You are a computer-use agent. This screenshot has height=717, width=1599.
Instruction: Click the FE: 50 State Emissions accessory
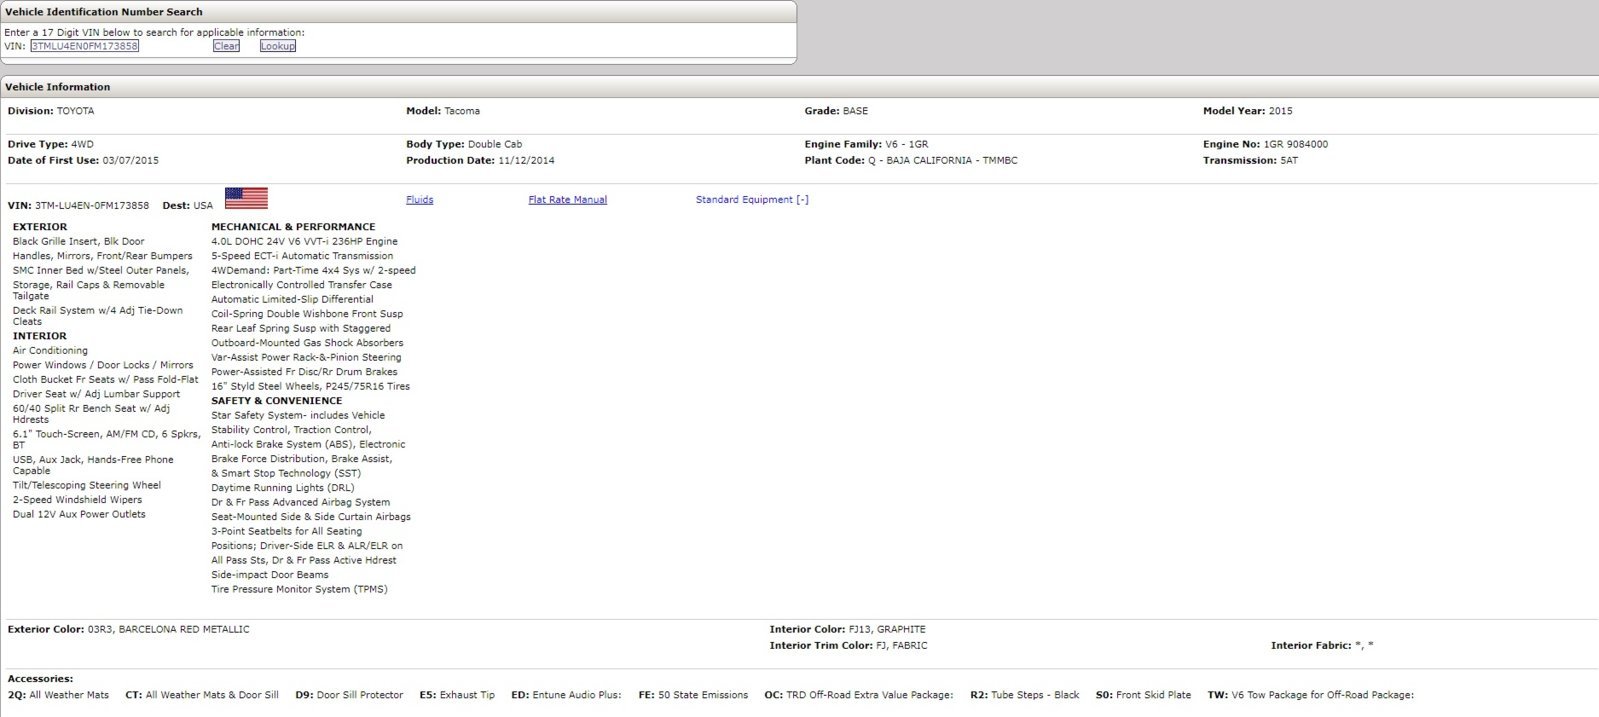(693, 695)
